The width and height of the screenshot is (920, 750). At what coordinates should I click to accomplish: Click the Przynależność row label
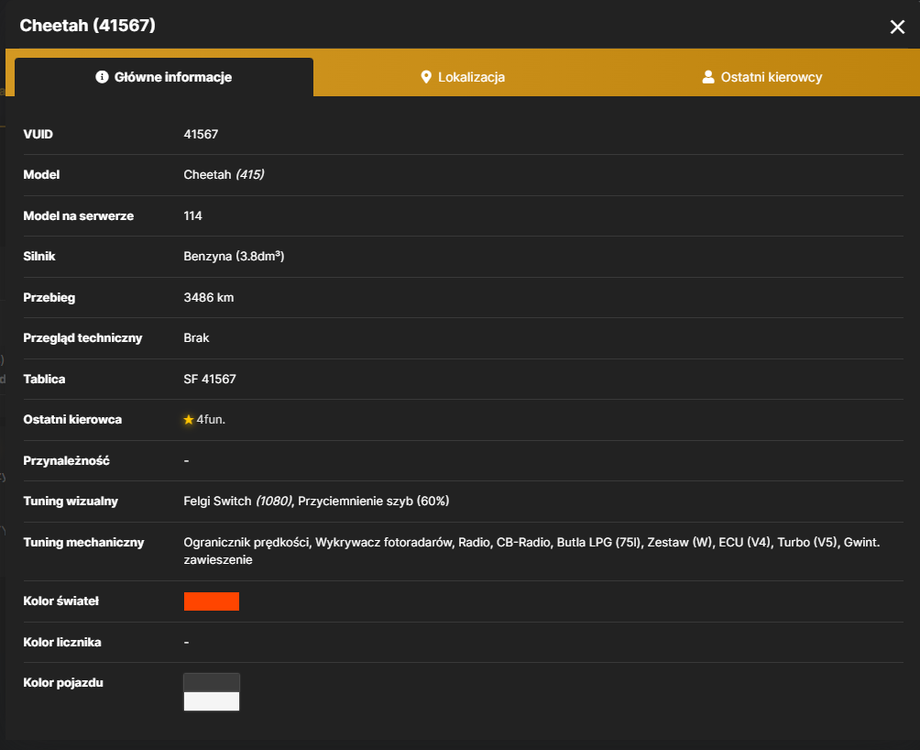coord(66,461)
